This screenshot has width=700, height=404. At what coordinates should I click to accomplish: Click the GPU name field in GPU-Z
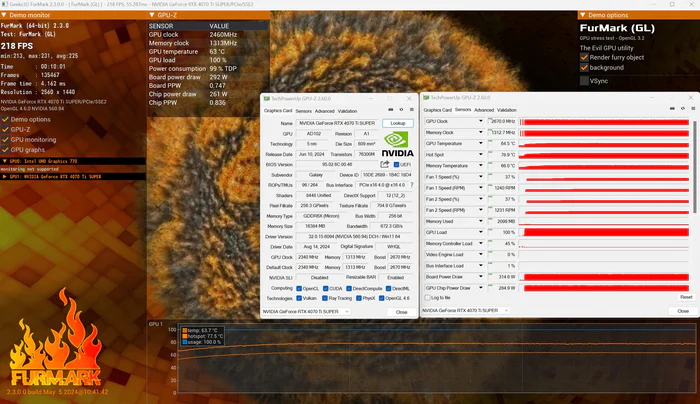click(x=337, y=123)
